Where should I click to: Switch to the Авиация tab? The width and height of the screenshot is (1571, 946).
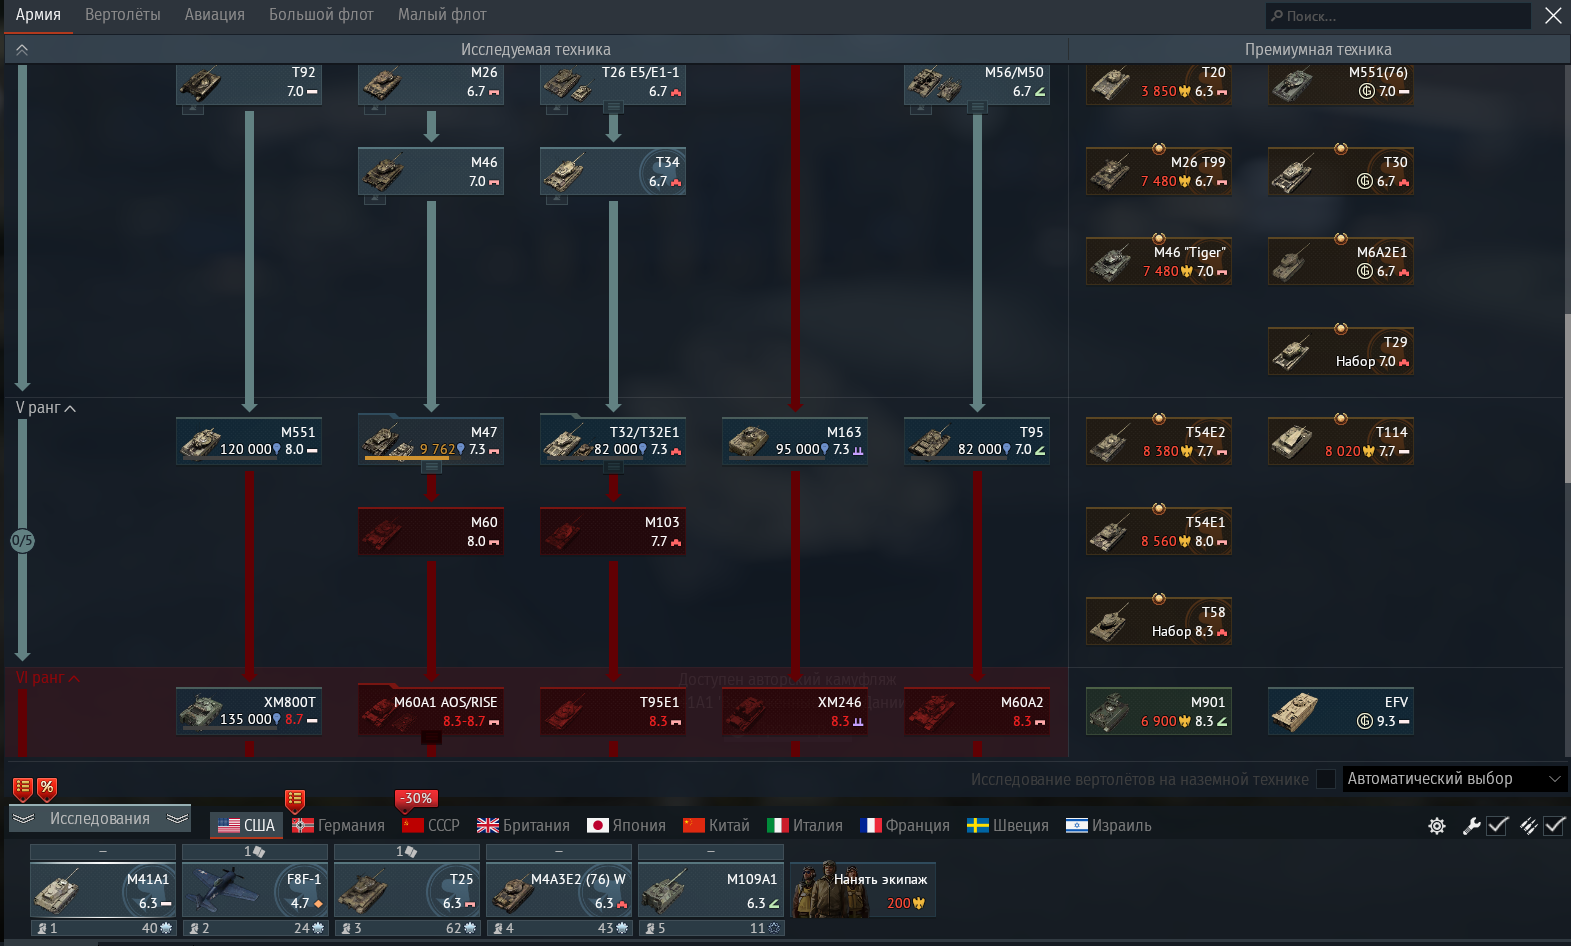[x=214, y=15]
